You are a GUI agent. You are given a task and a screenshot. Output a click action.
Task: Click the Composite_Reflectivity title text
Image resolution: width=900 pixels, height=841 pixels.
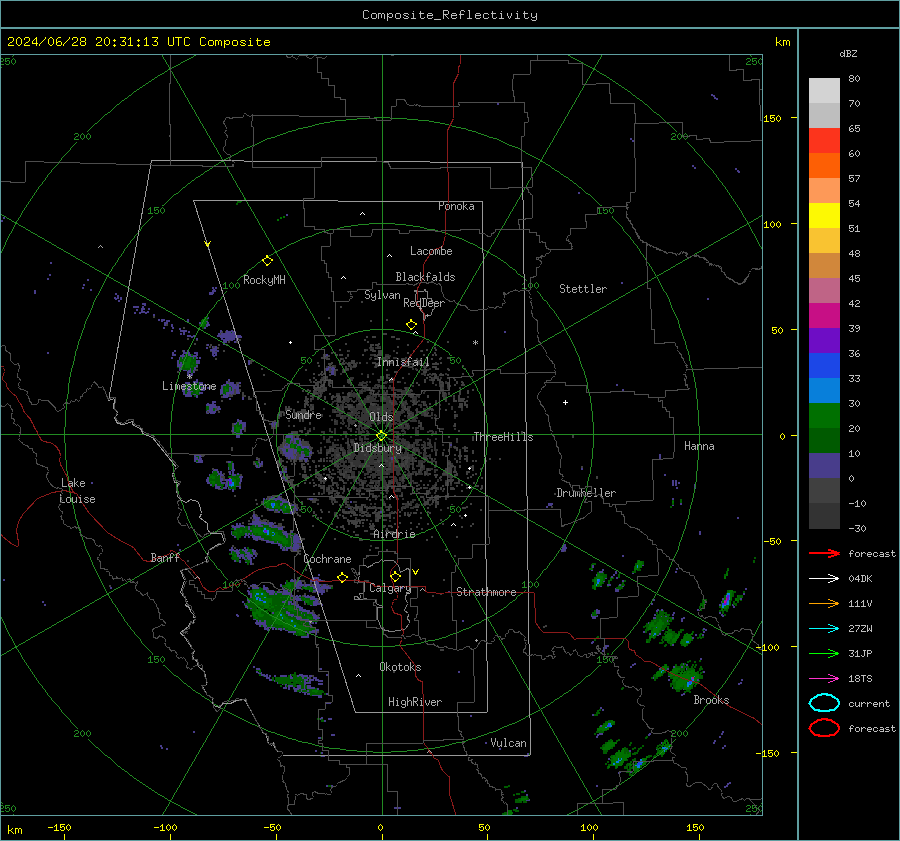(x=450, y=15)
